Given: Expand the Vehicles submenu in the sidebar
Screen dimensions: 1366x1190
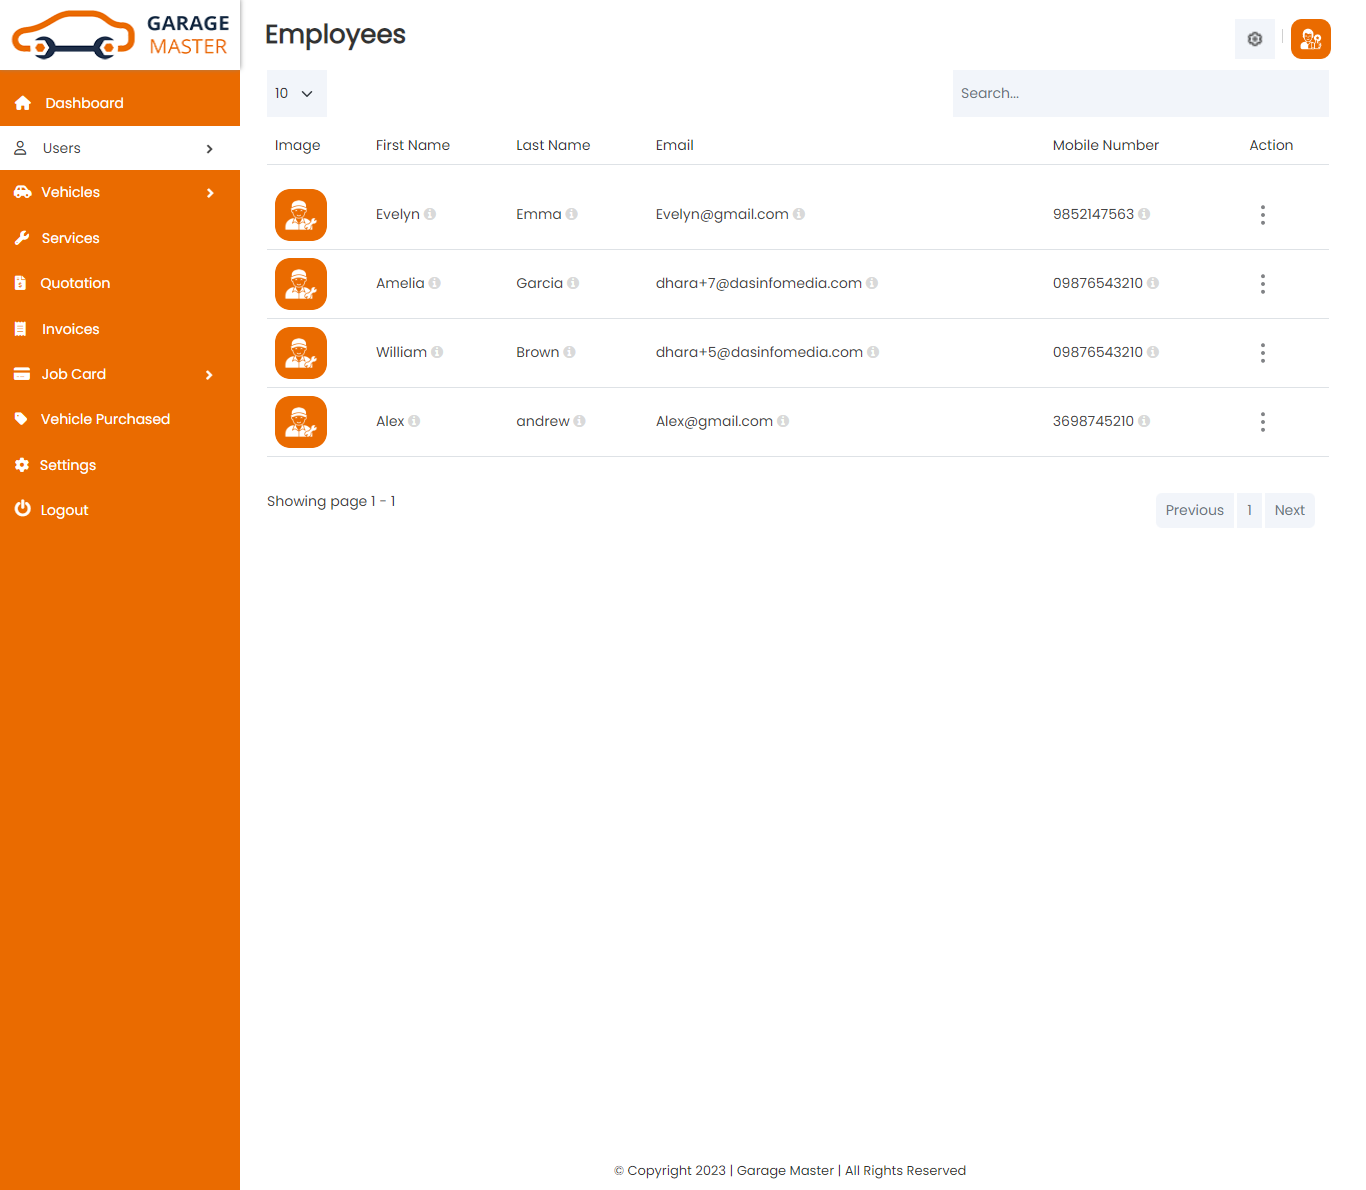Looking at the screenshot, I should pyautogui.click(x=209, y=193).
